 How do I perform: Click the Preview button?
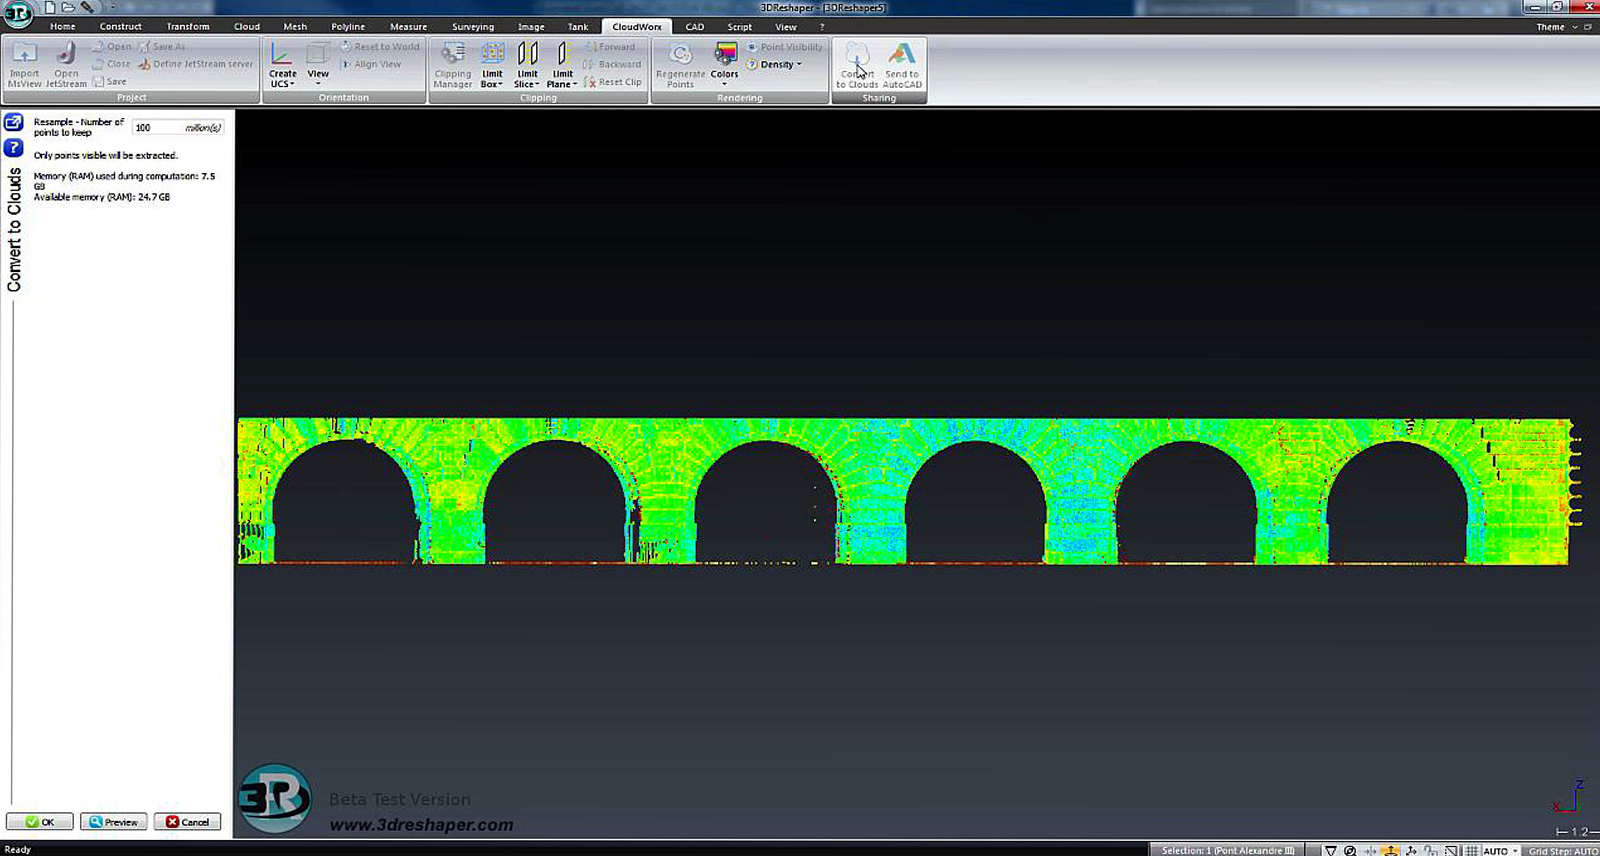pos(114,822)
